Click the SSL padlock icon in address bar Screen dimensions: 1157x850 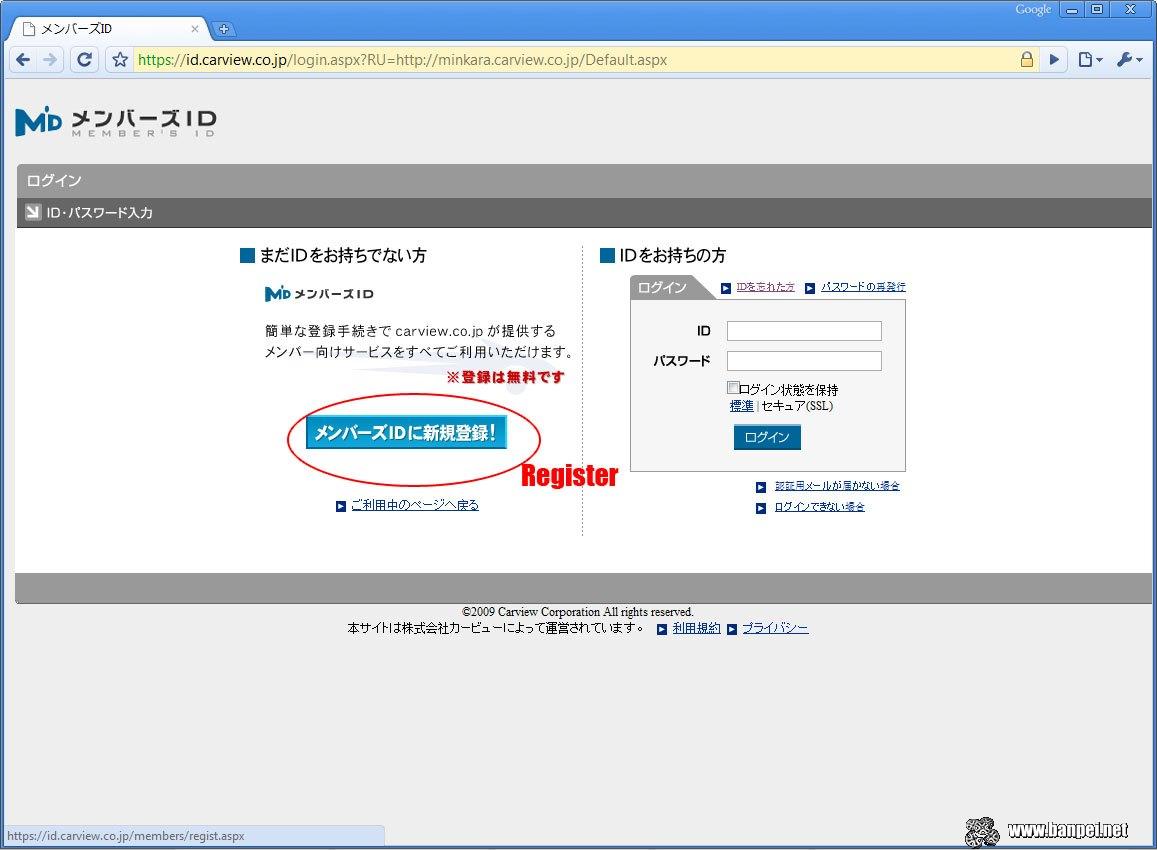1026,60
